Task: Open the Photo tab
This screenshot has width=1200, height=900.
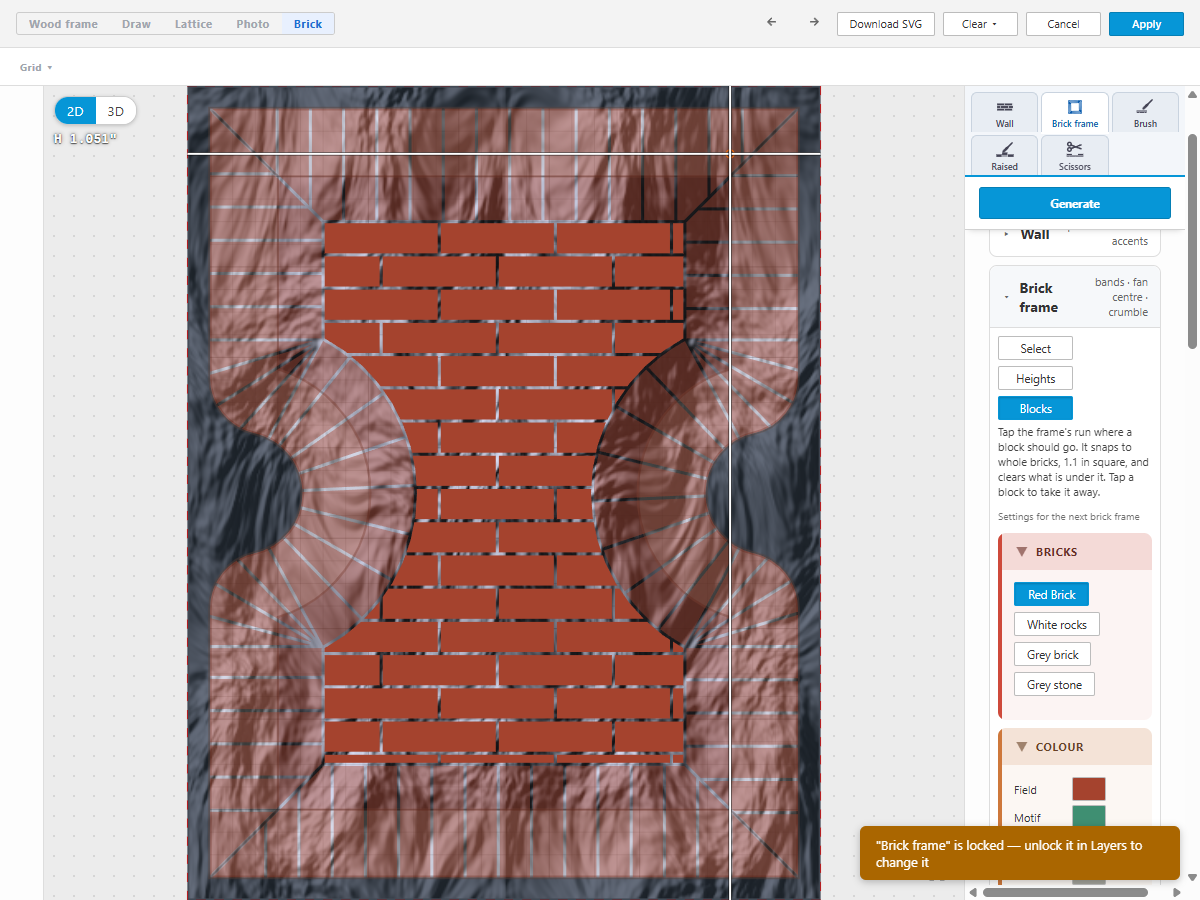Action: coord(253,24)
